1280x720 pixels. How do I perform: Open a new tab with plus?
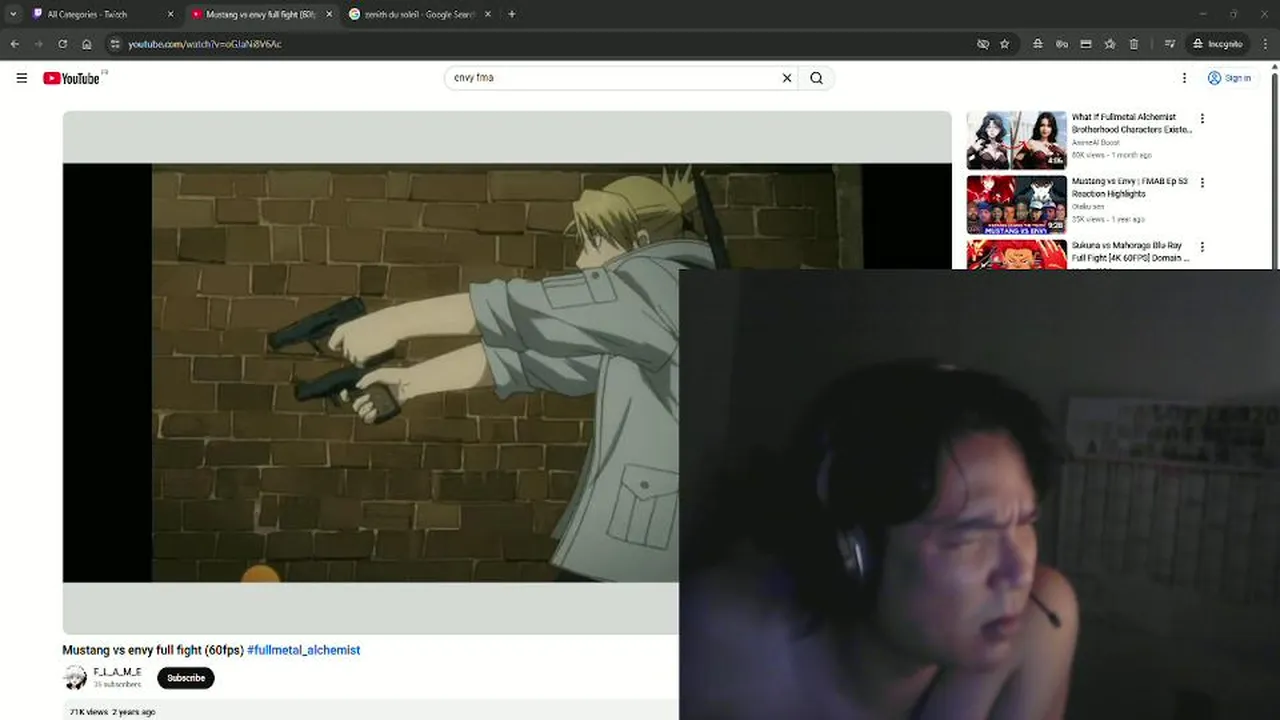(511, 14)
